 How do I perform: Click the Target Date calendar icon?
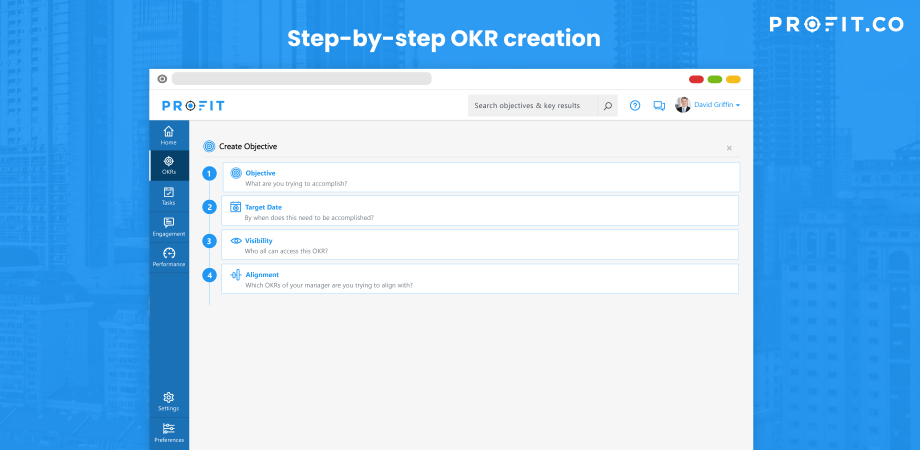pos(235,207)
